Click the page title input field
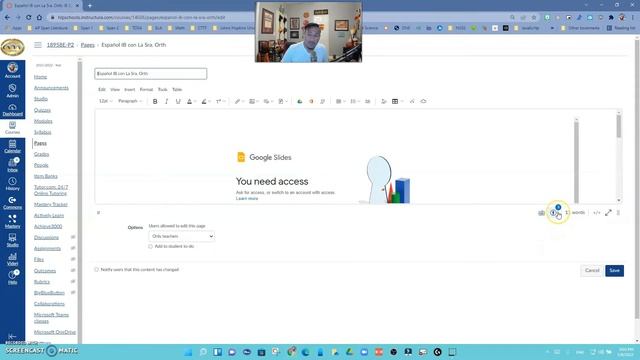This screenshot has width=640, height=360. click(x=151, y=74)
